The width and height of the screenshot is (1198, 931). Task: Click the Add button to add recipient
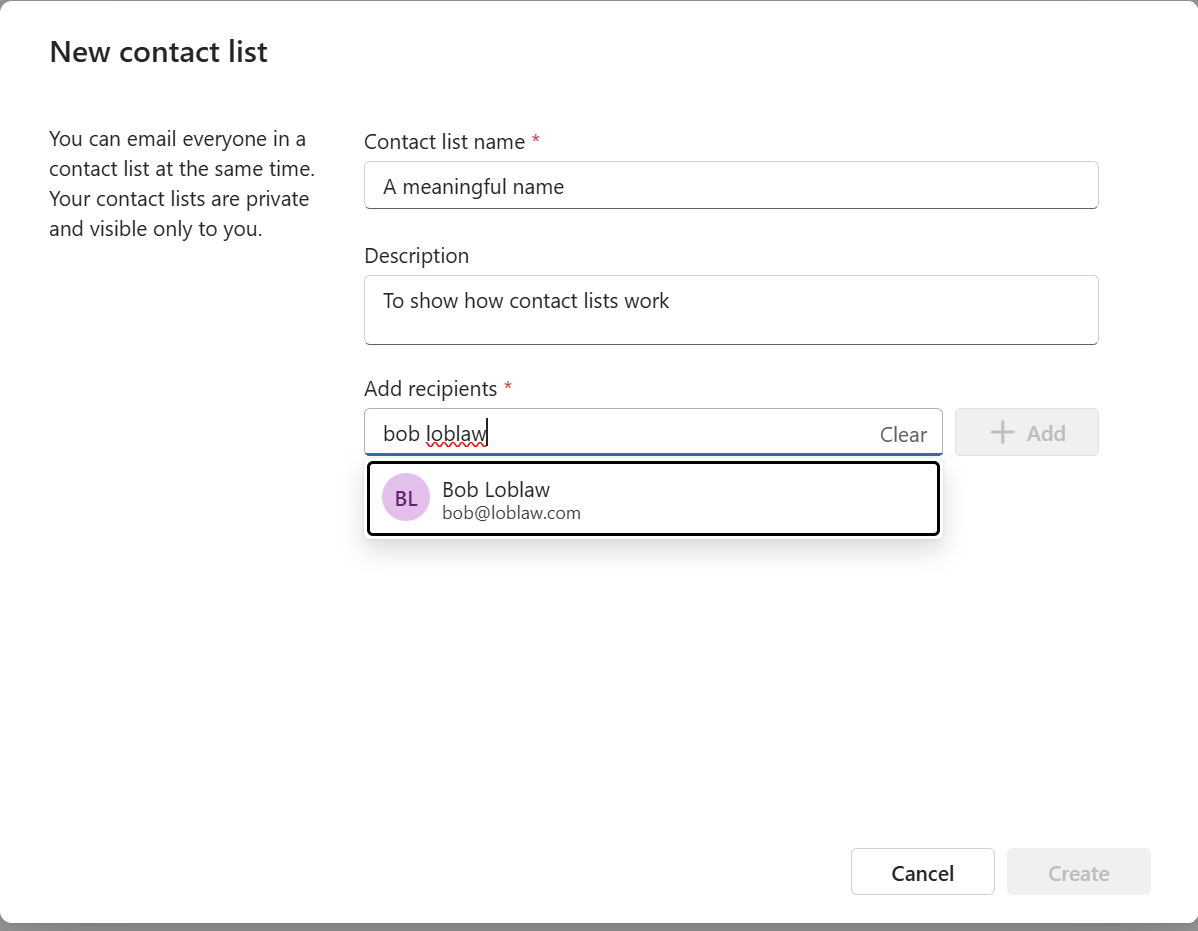1026,432
